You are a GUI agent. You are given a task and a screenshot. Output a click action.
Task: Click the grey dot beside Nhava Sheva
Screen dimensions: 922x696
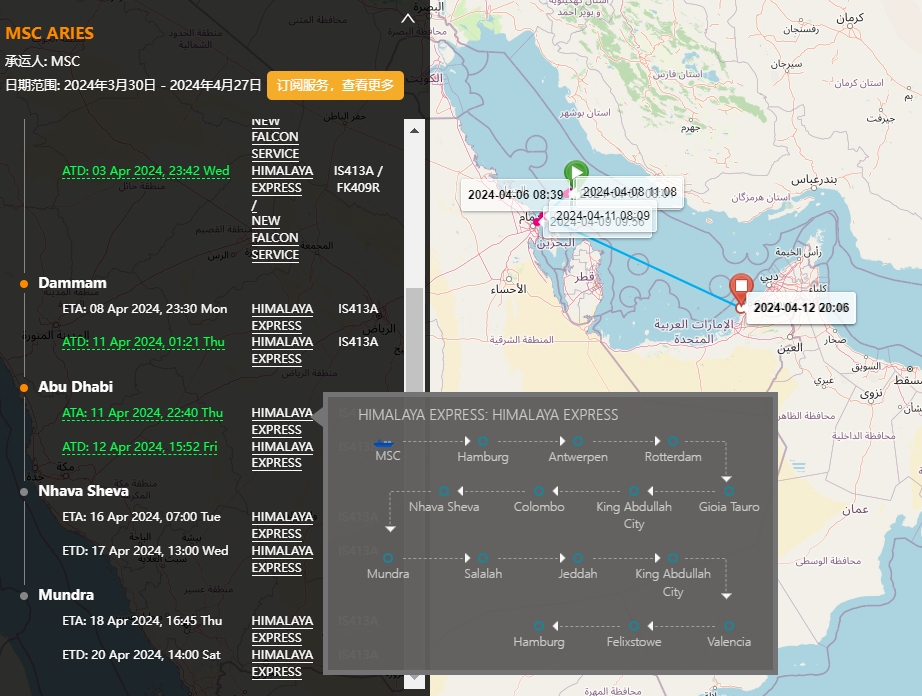coord(24,492)
